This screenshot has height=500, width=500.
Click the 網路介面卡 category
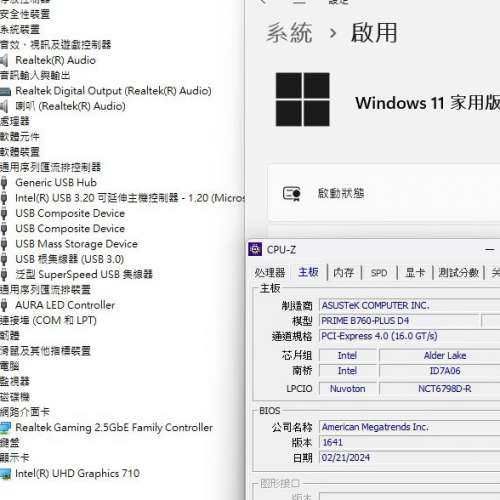click(x=25, y=412)
